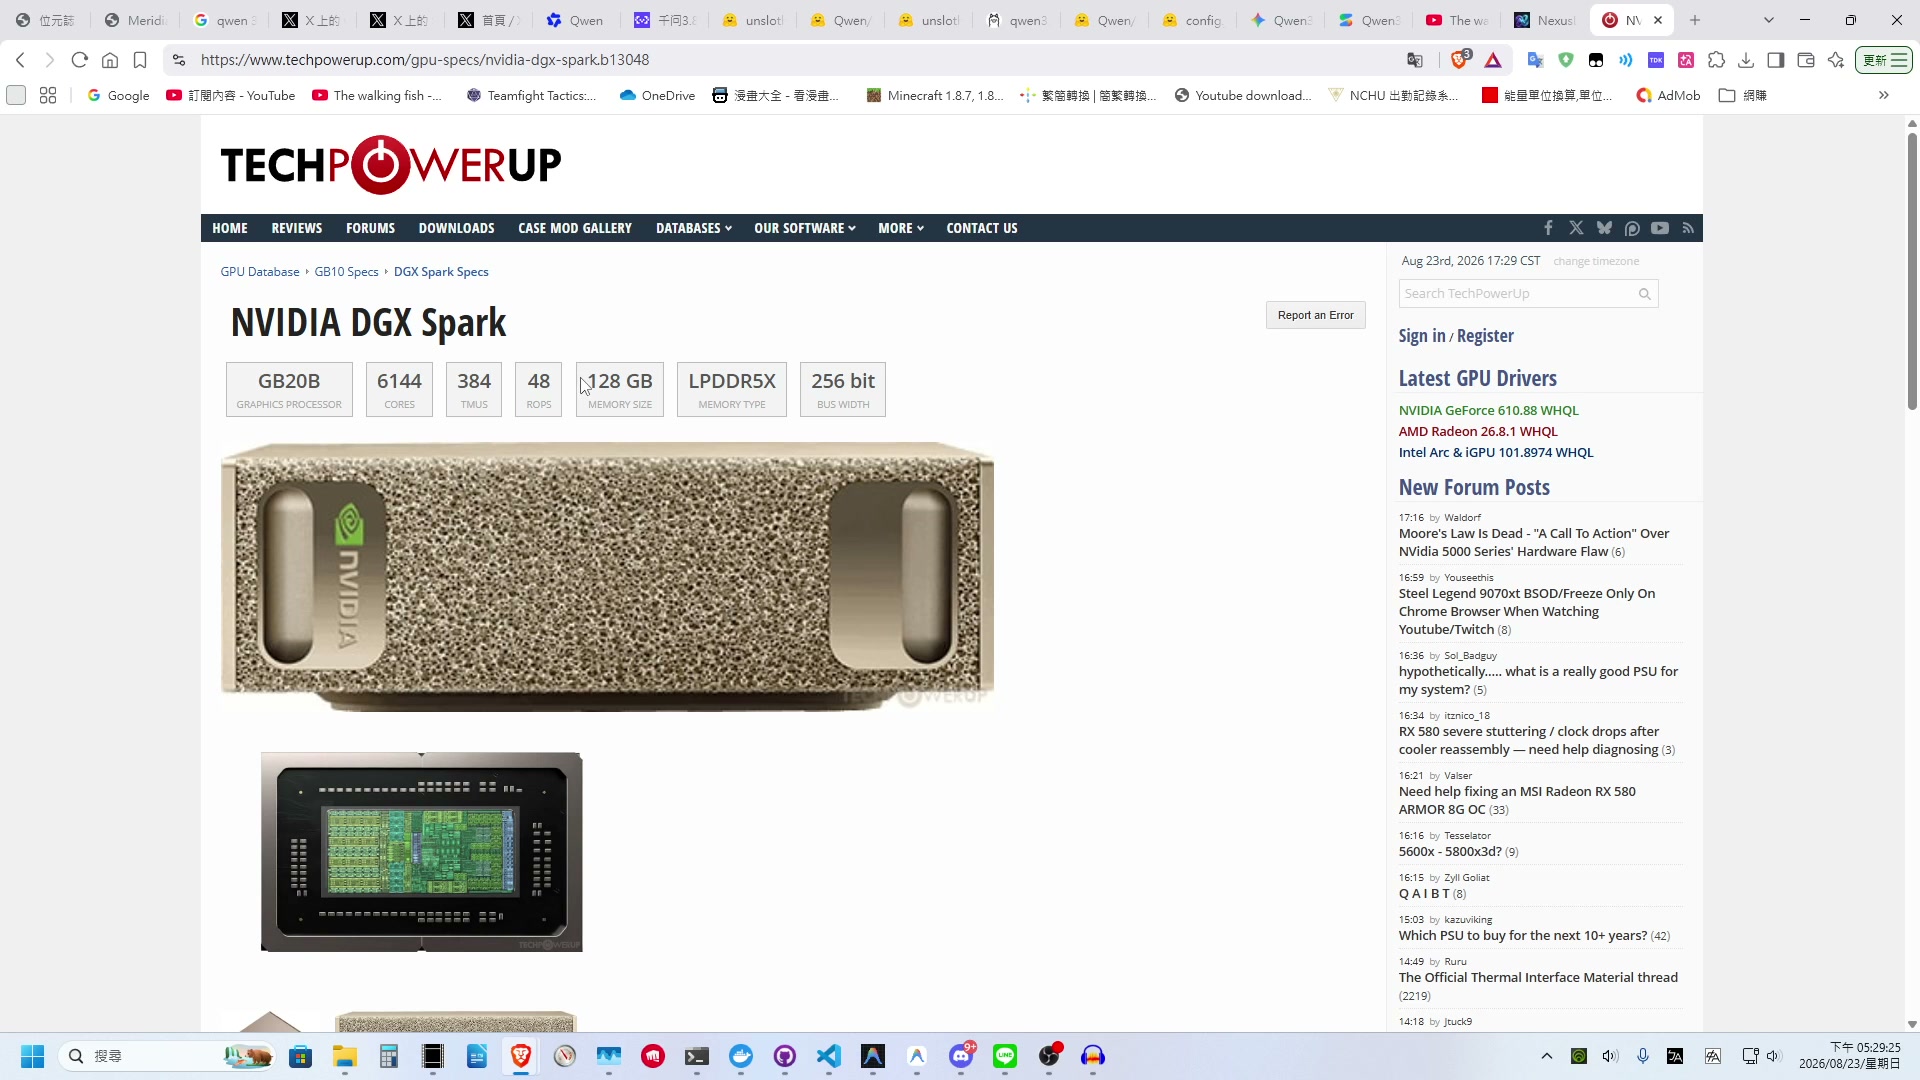Open TechPowerUp YouTube icon
This screenshot has height=1080, width=1920.
click(1660, 228)
